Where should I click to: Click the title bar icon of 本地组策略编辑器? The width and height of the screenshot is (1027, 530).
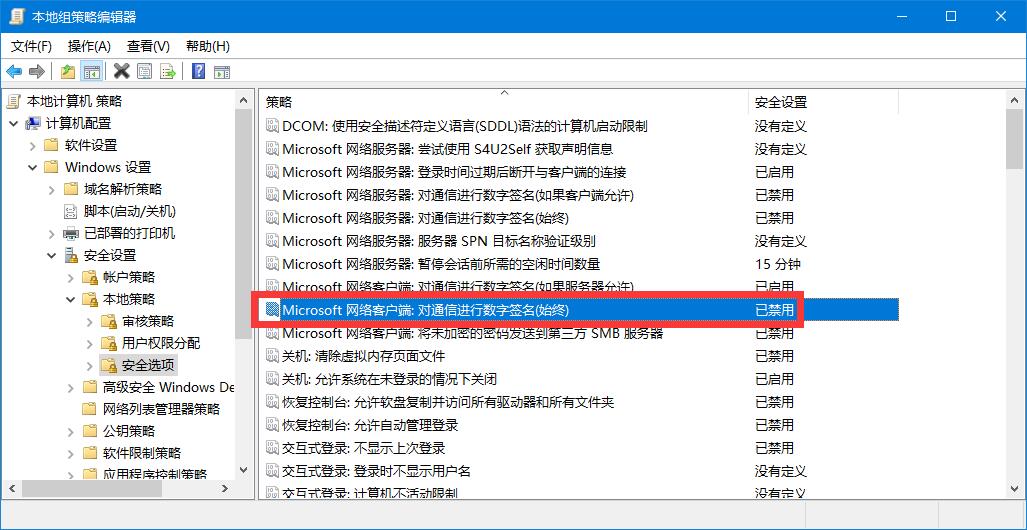15,17
